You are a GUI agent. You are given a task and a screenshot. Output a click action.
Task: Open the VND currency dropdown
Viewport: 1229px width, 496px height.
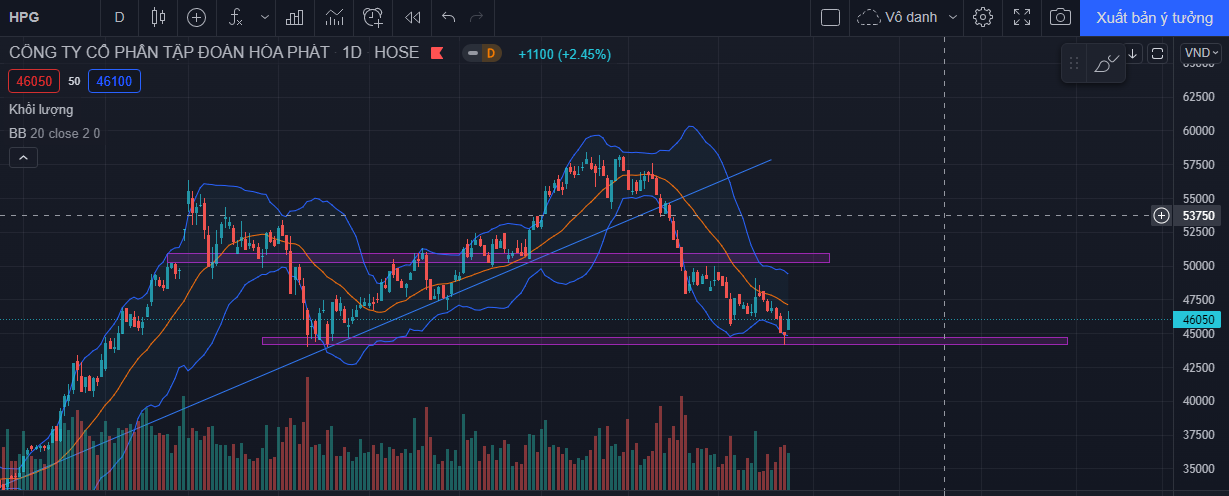point(1200,54)
